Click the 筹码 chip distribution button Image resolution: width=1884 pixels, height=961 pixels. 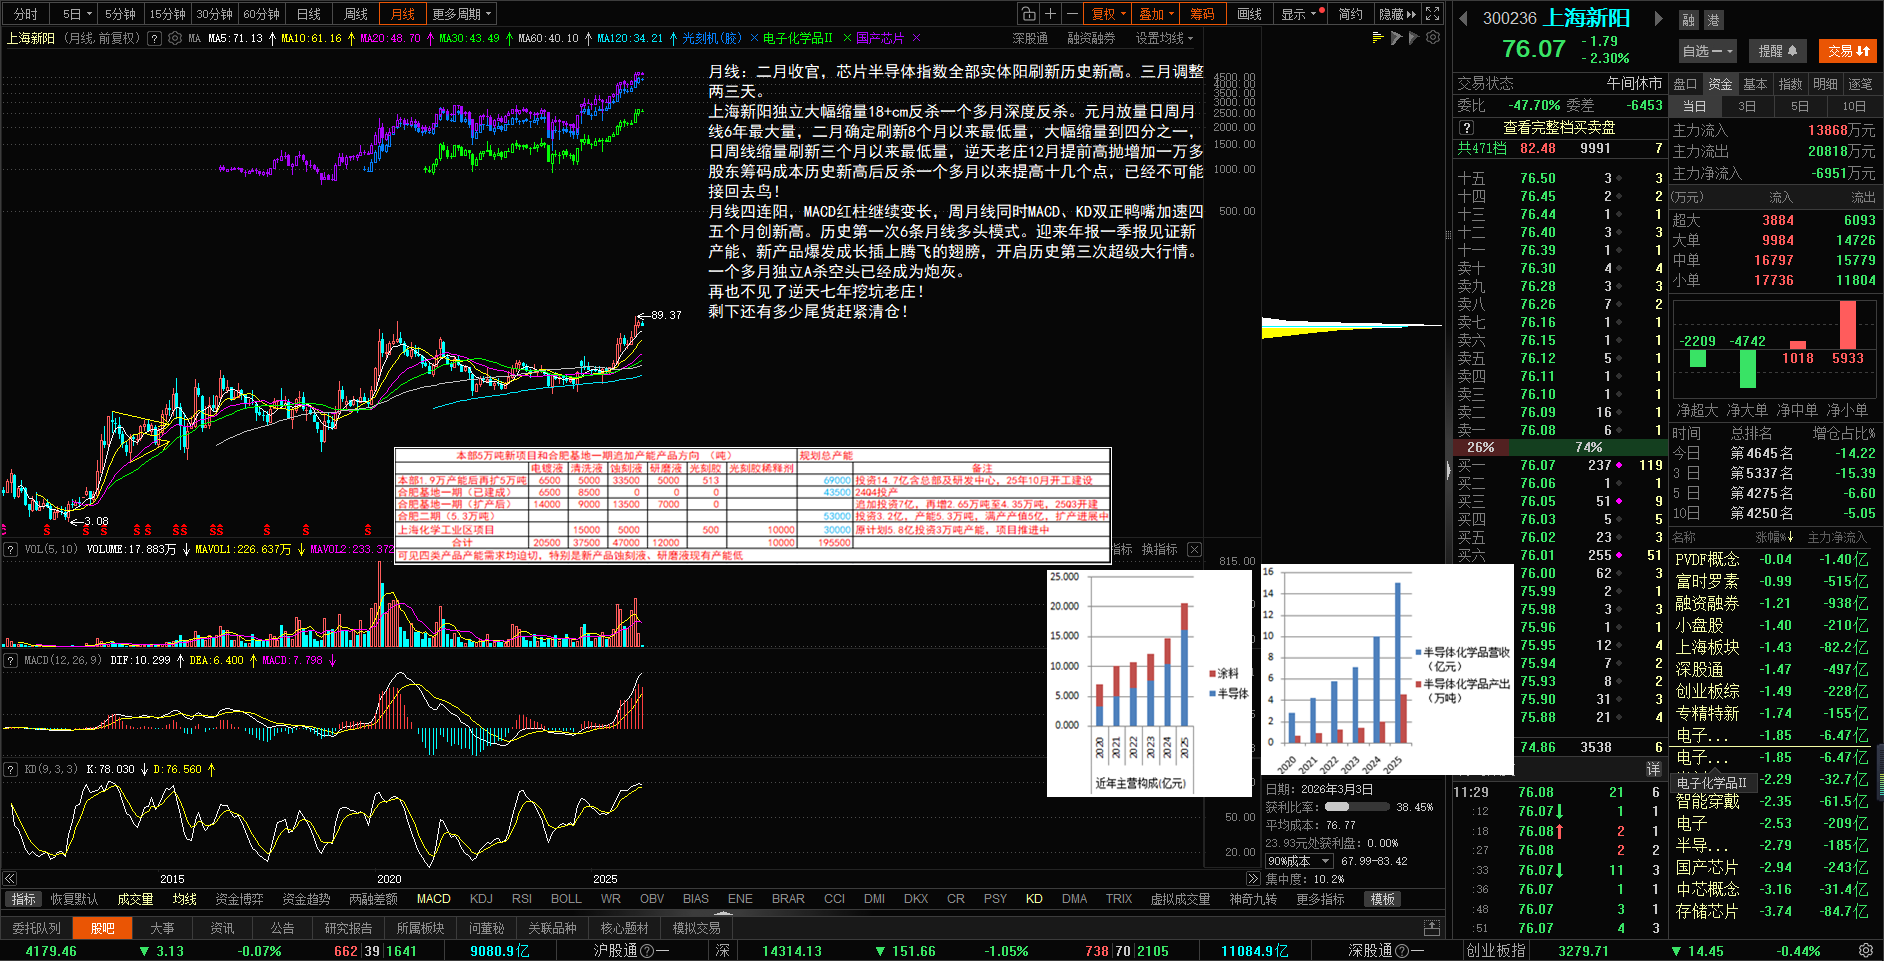point(1202,14)
